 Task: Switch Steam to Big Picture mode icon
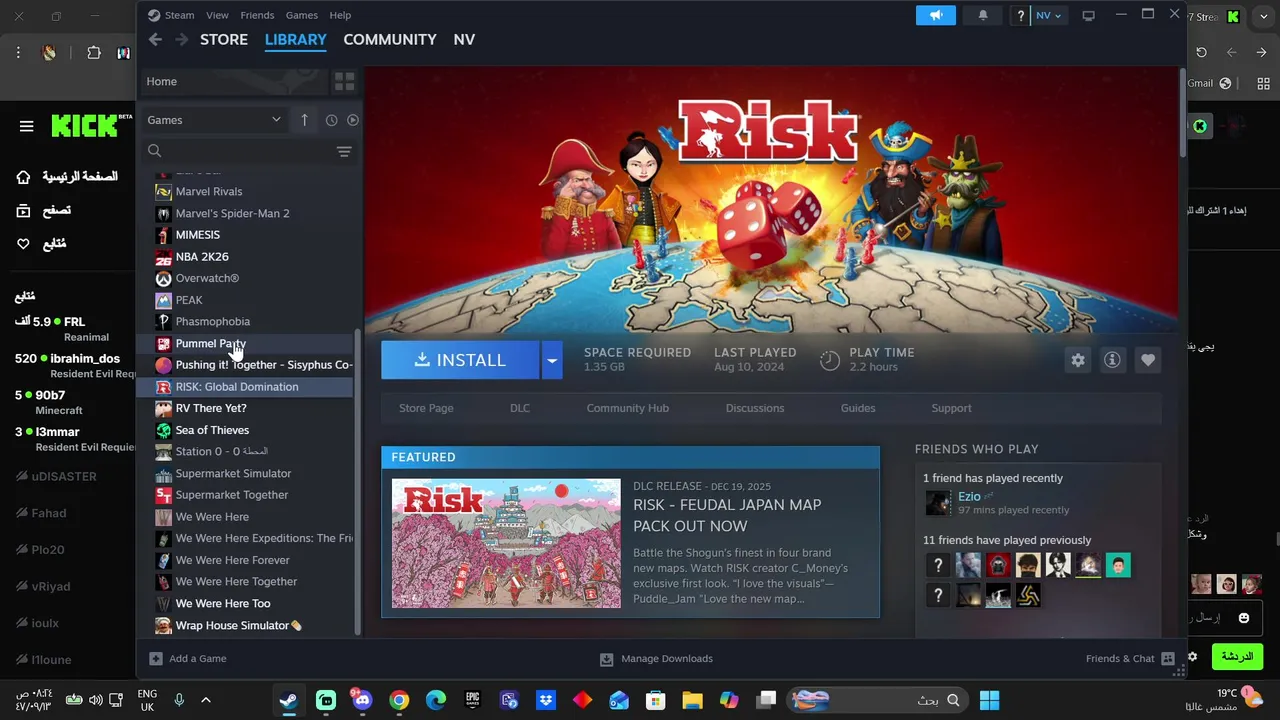[x=1089, y=15]
